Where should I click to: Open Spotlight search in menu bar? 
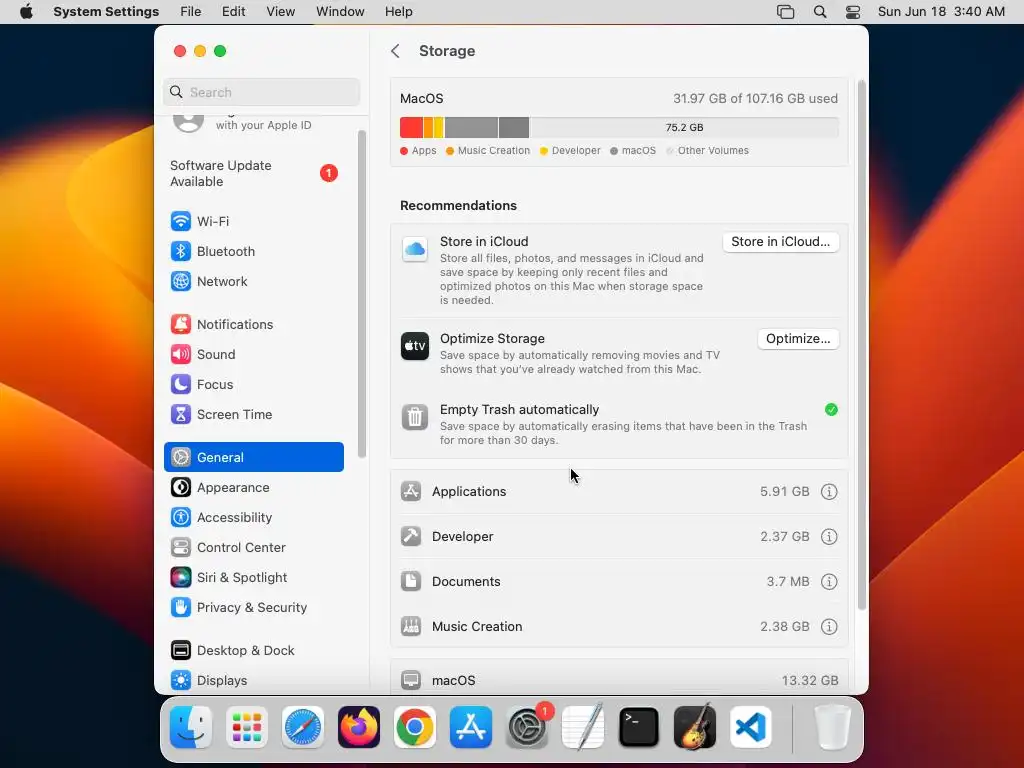coord(820,12)
